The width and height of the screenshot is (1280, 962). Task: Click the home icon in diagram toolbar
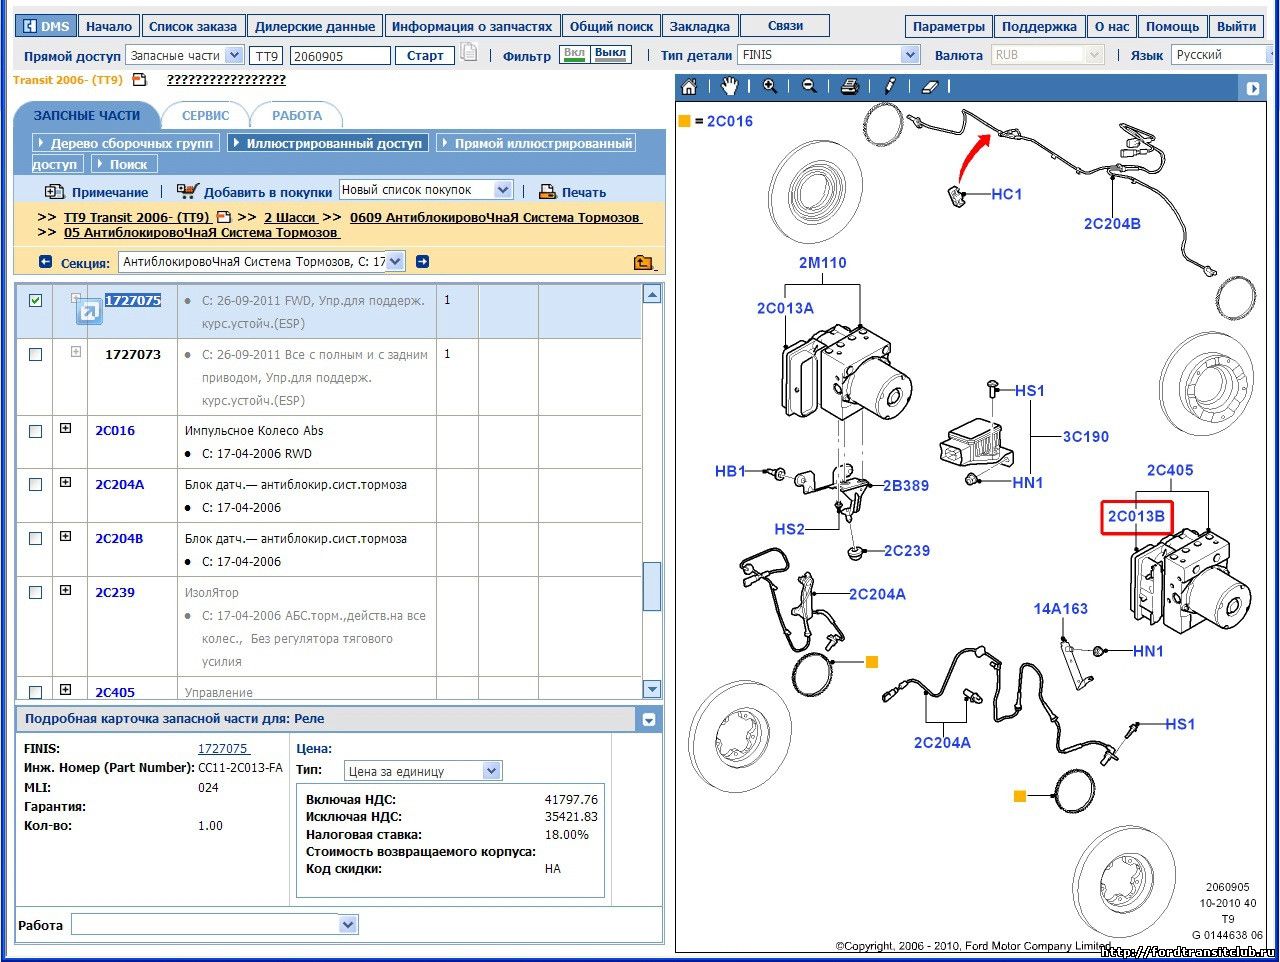(689, 87)
